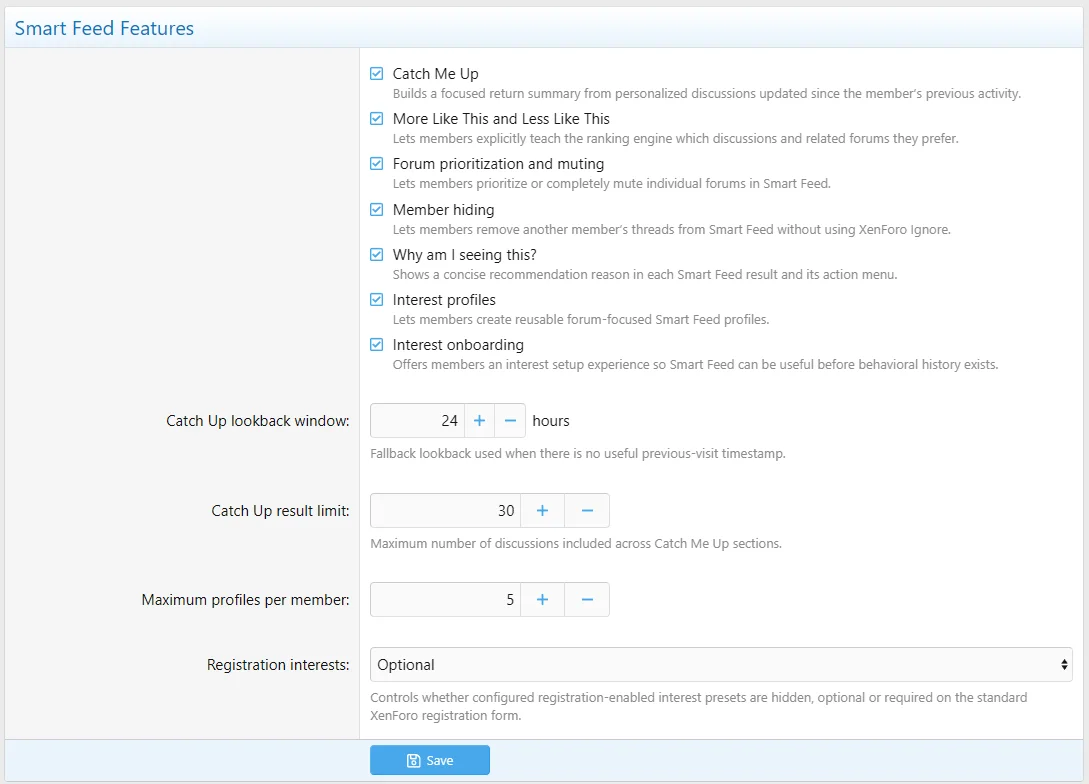
Task: Click the 'Shows a concise recommendation reason' description
Action: (x=645, y=275)
